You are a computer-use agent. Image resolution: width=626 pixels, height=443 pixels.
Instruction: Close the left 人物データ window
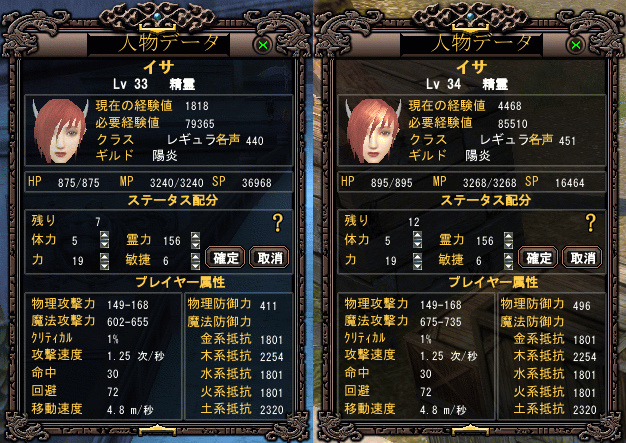[x=263, y=45]
